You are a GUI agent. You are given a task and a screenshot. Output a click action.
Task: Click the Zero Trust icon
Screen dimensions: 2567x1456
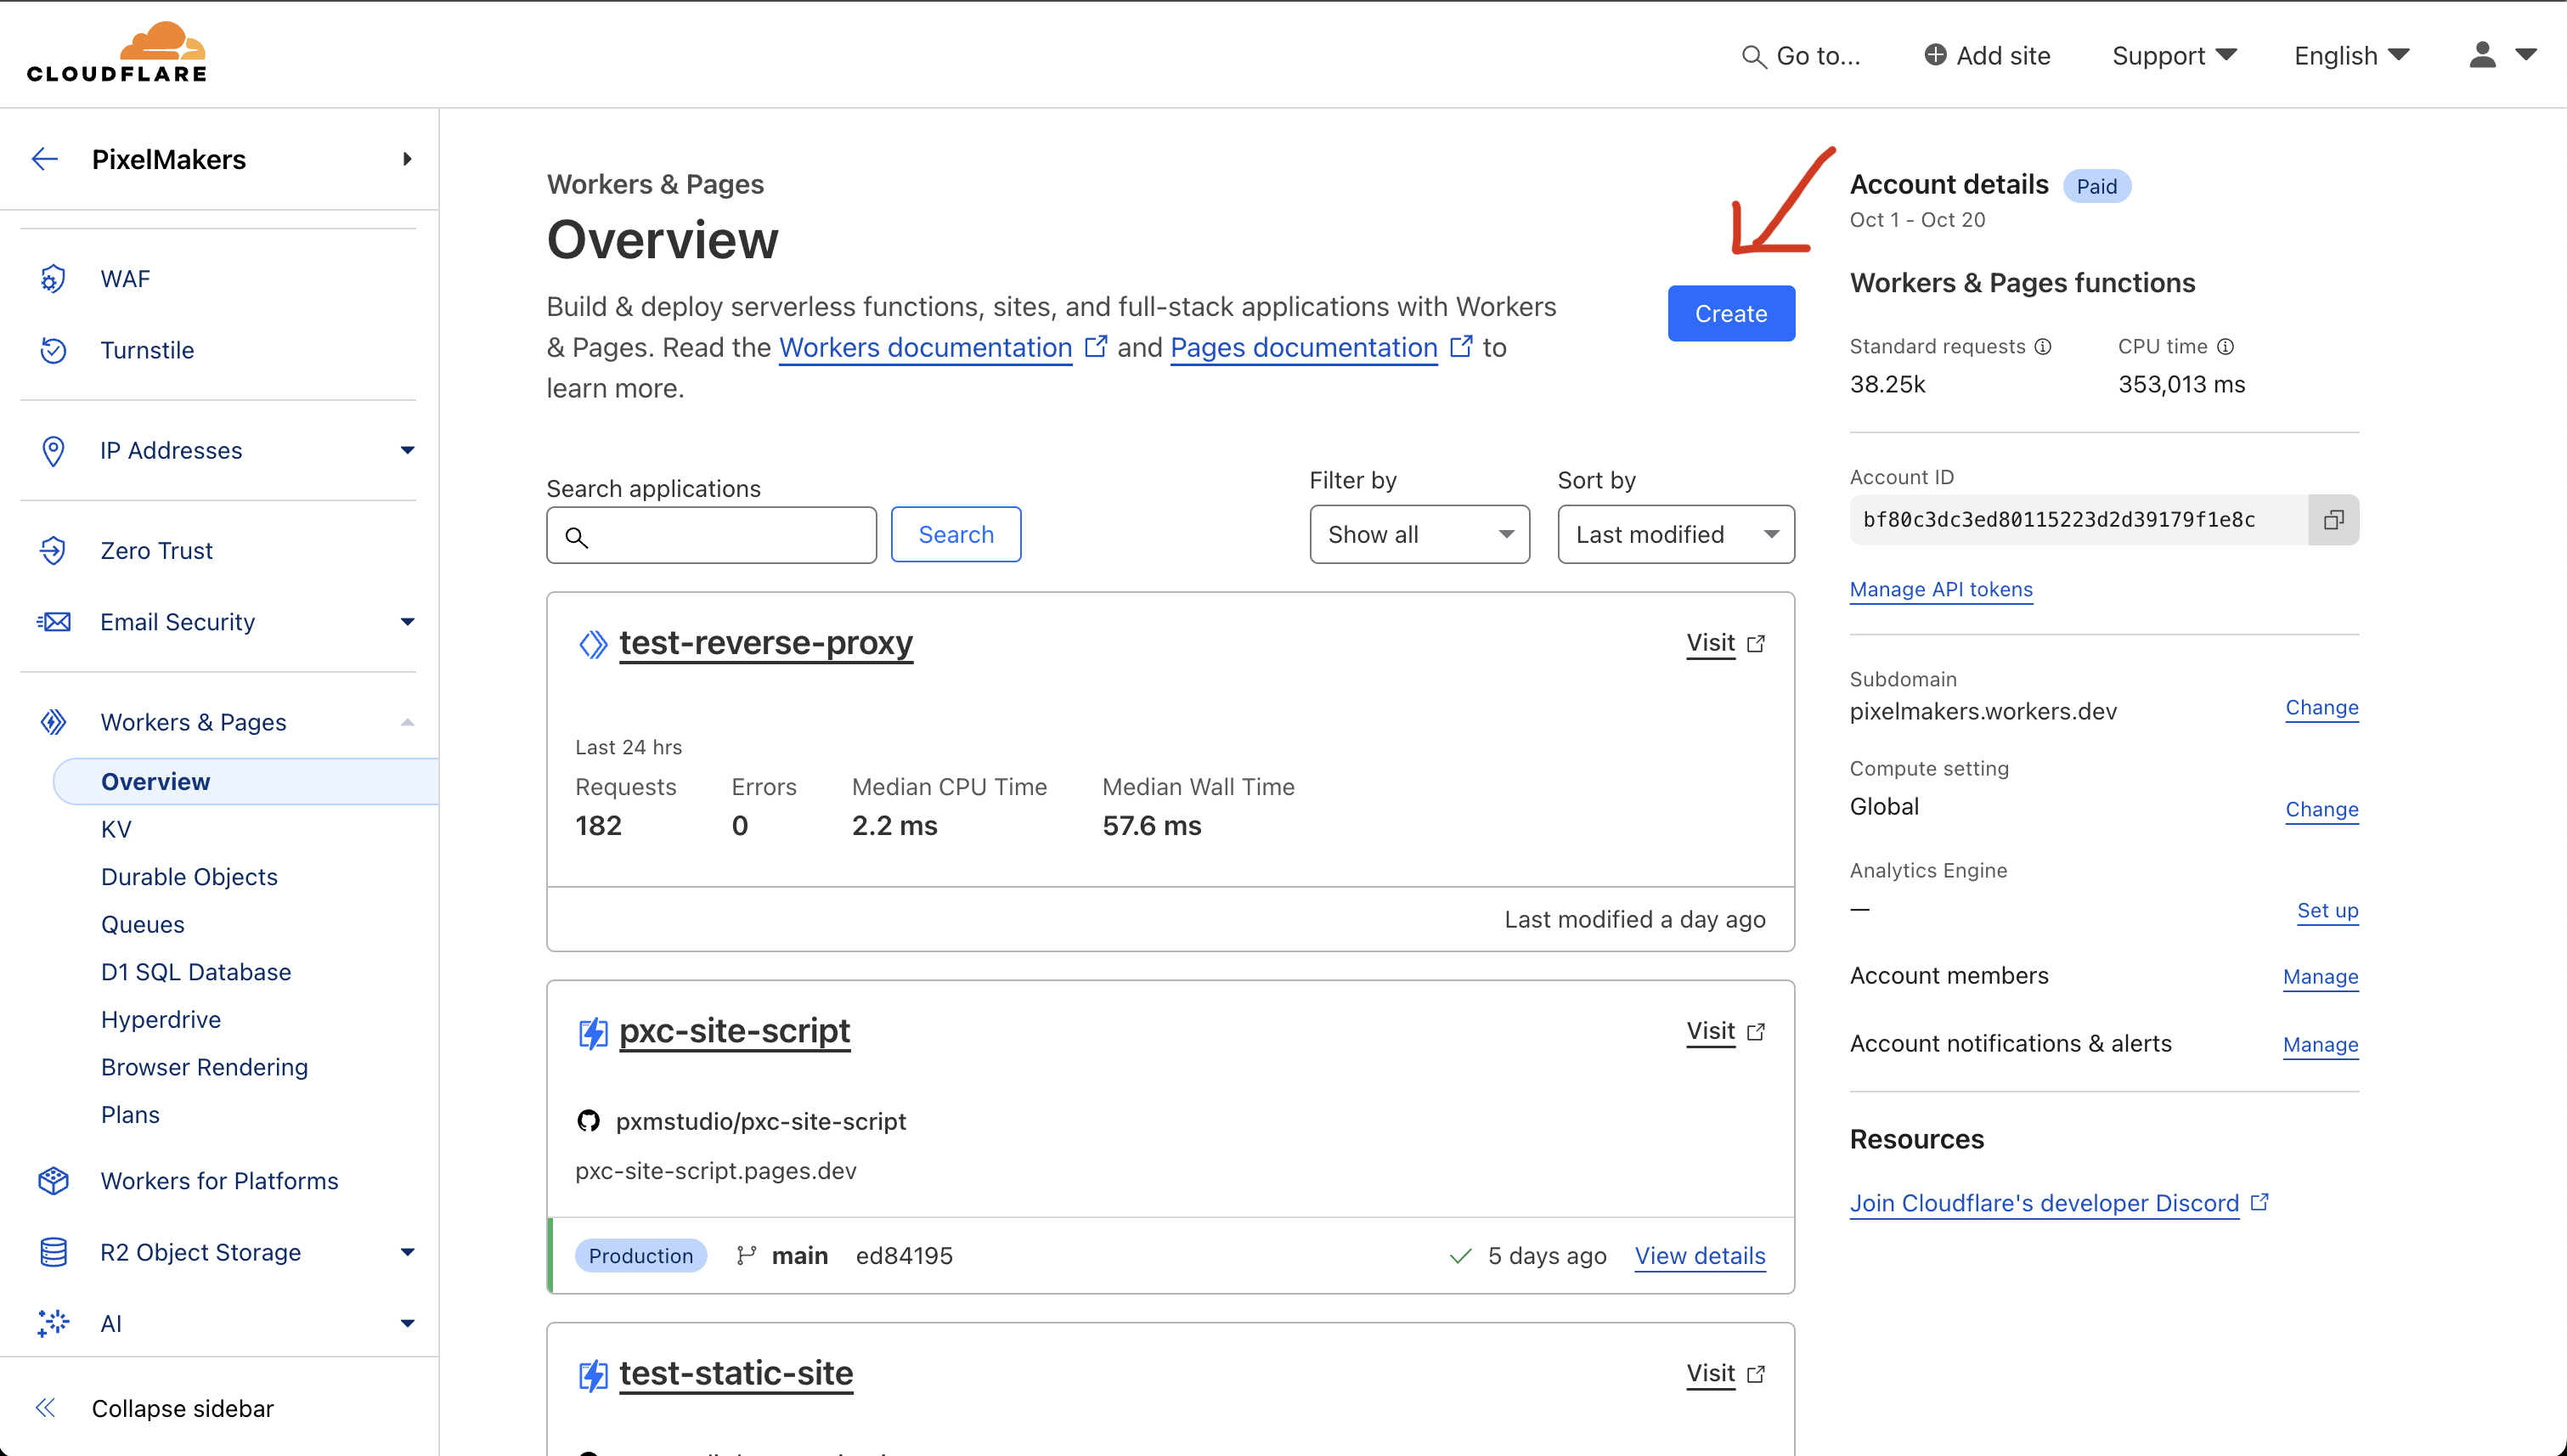click(53, 550)
